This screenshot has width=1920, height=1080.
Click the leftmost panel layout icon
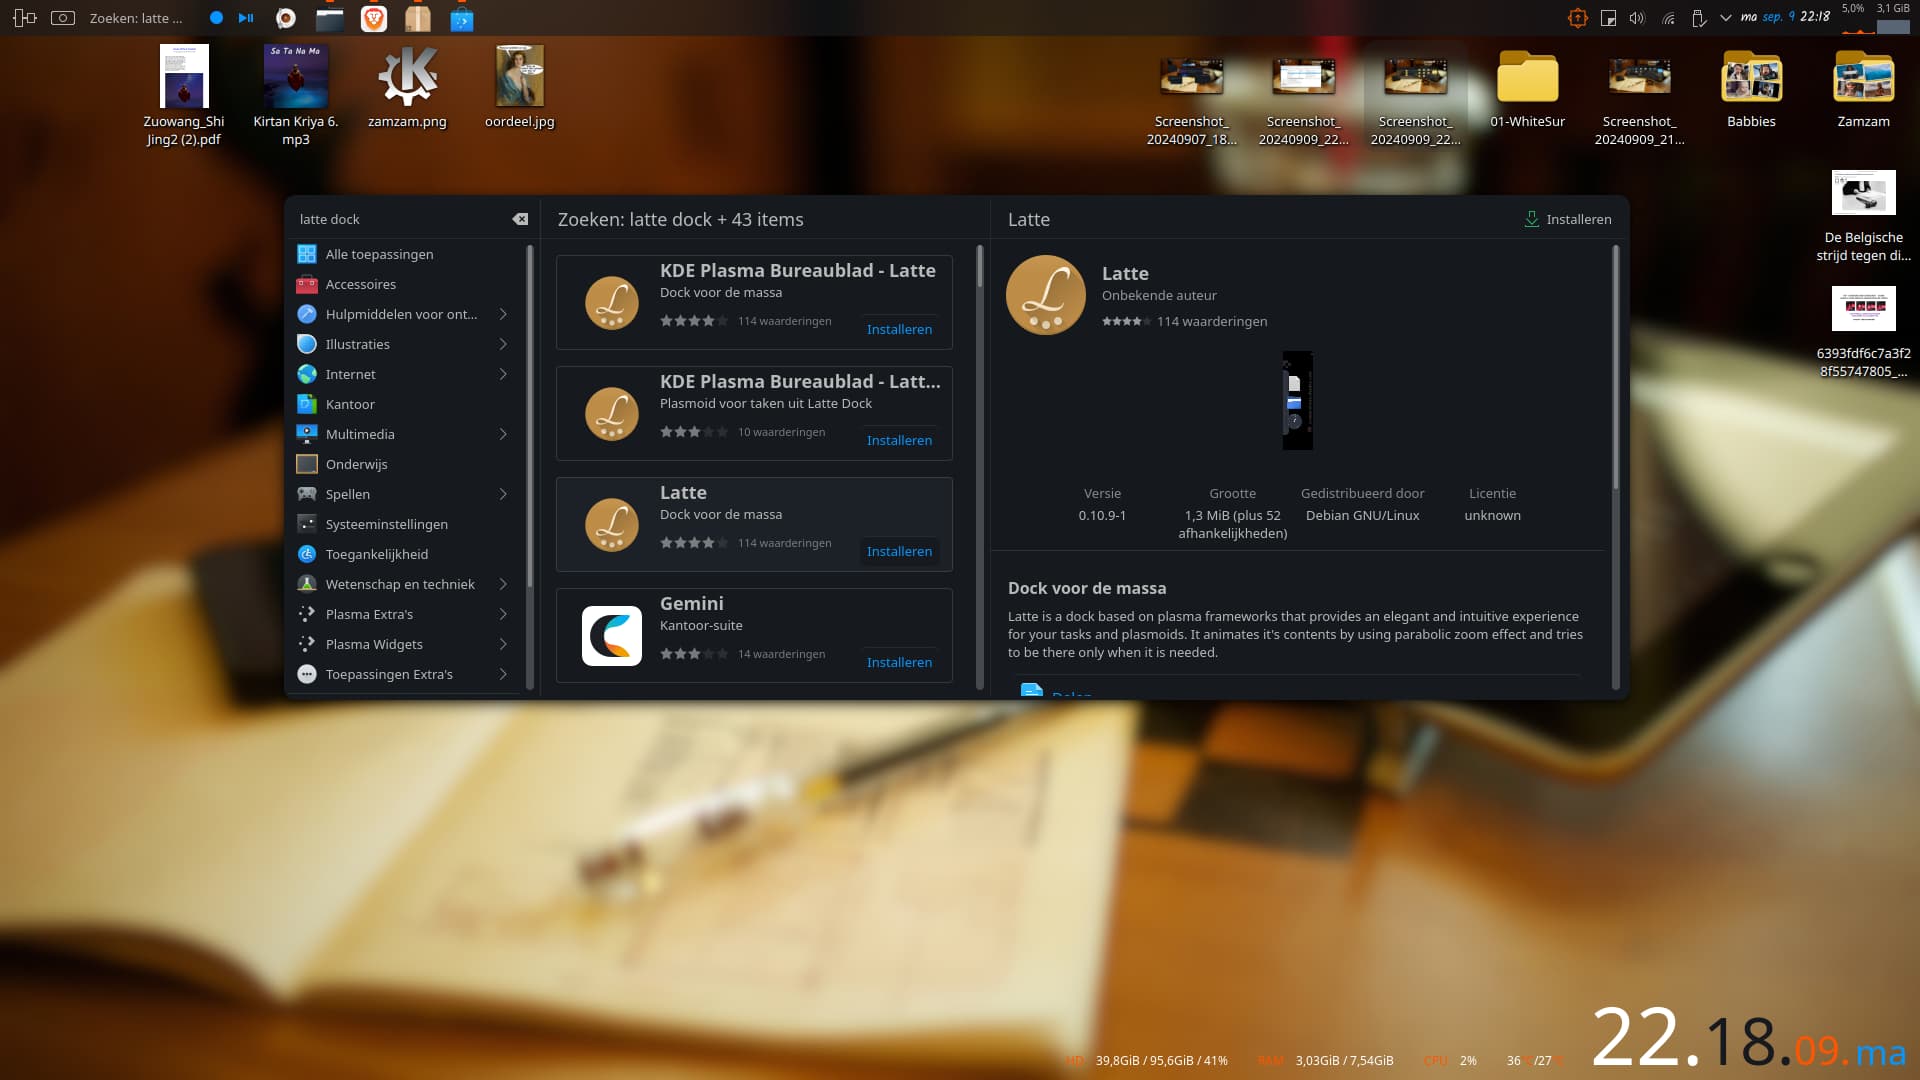[25, 18]
